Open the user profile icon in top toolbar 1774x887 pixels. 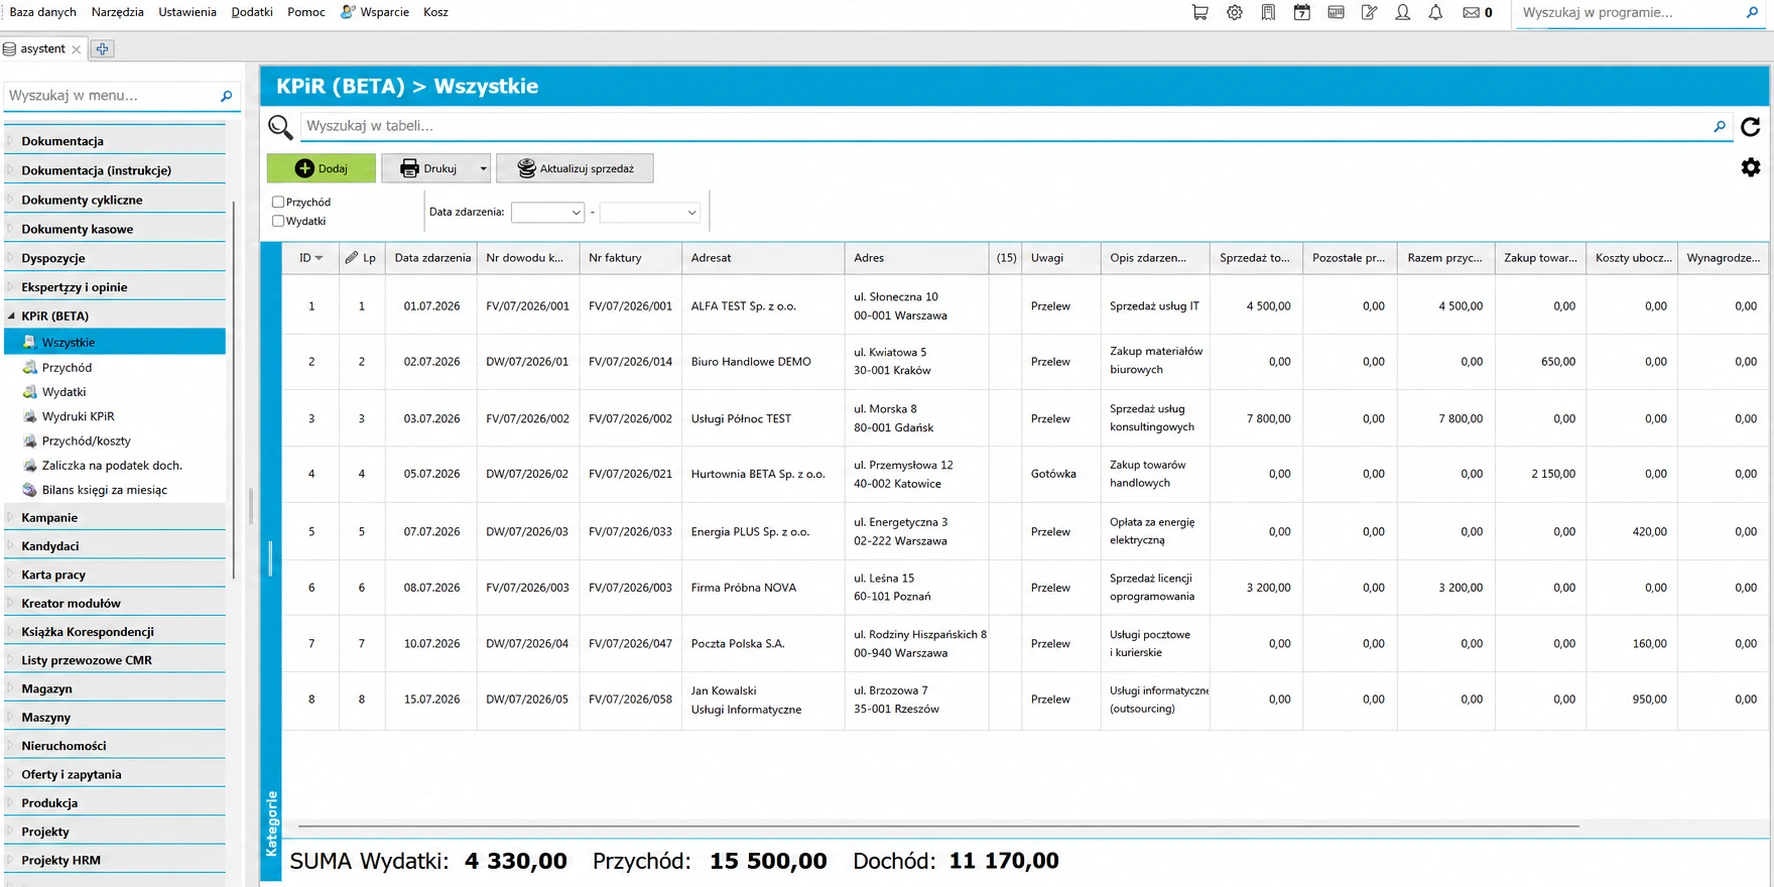tap(1403, 13)
